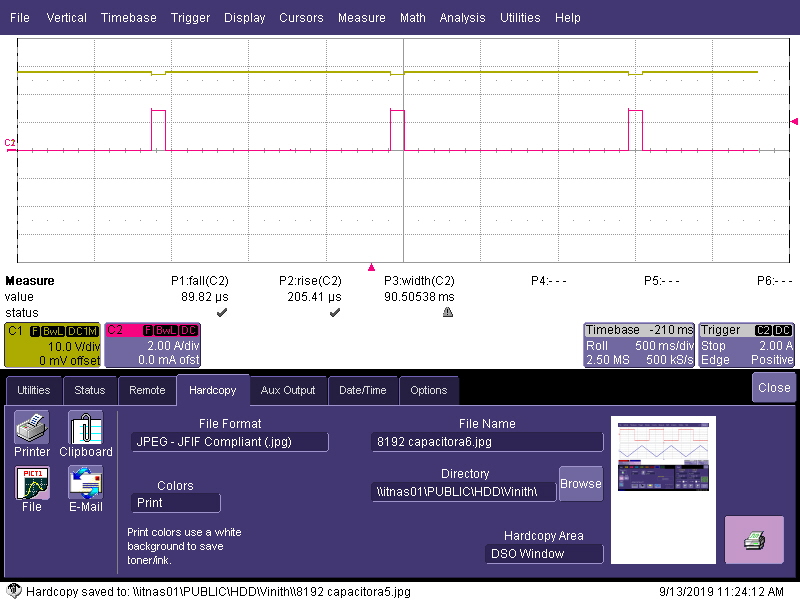The image size is (800, 600).
Task: Click the trigger delay marker below the grid
Action: [371, 267]
